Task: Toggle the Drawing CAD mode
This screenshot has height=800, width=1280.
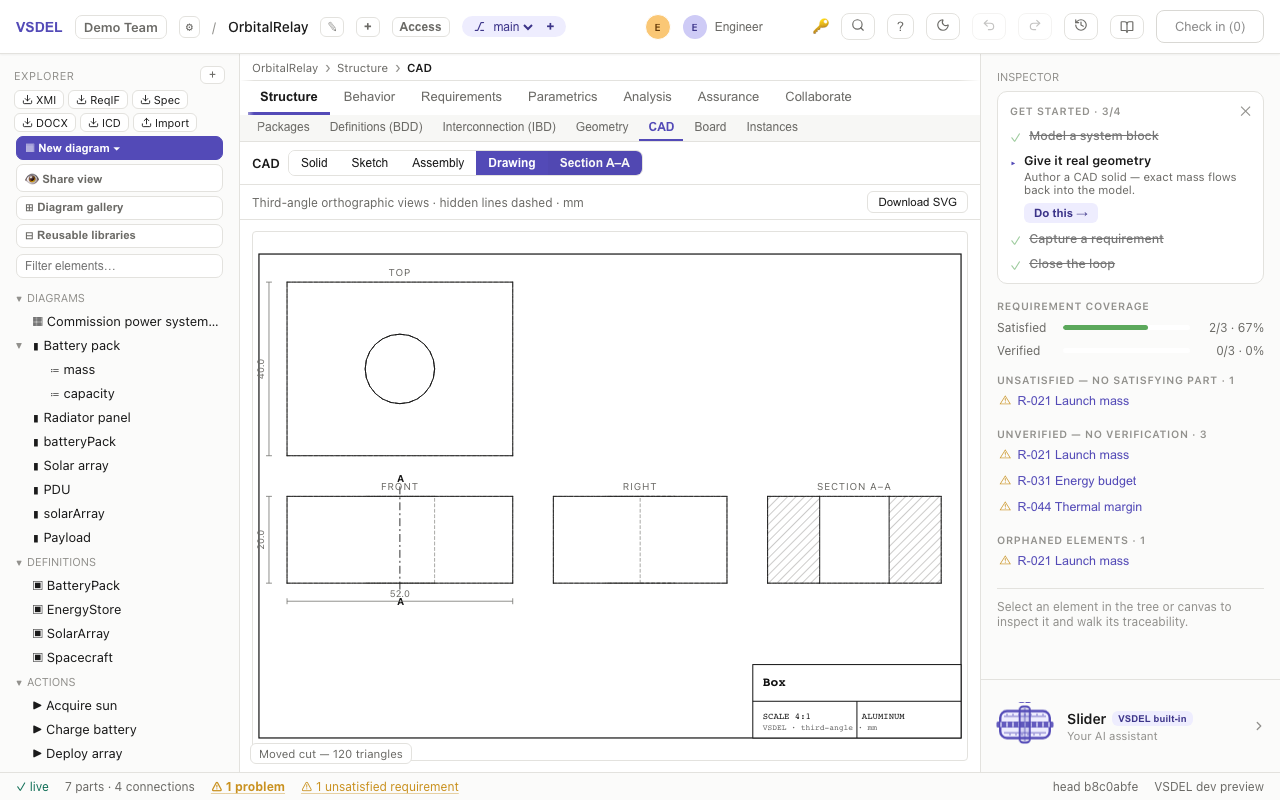Action: (511, 163)
